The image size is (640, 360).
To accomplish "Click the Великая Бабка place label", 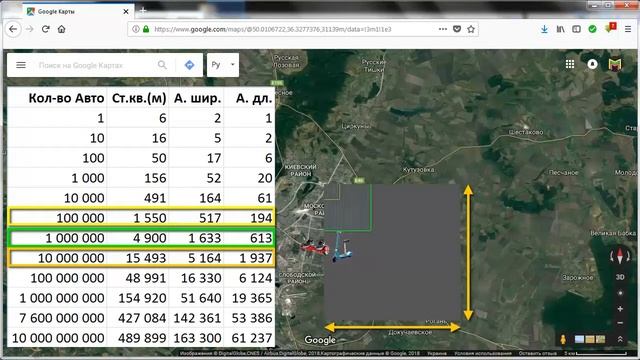I will coord(612,233).
